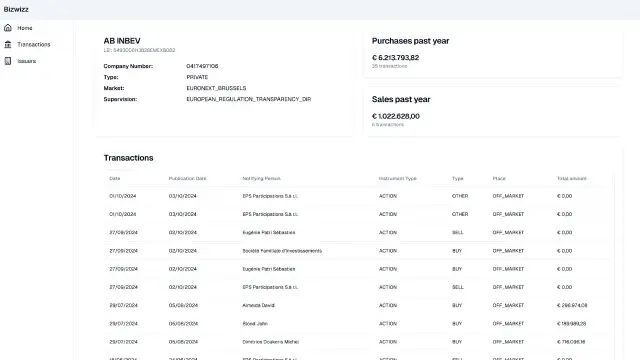Select the AB INBEV company heading
Screen dimensions: 640x360
(x=122, y=41)
